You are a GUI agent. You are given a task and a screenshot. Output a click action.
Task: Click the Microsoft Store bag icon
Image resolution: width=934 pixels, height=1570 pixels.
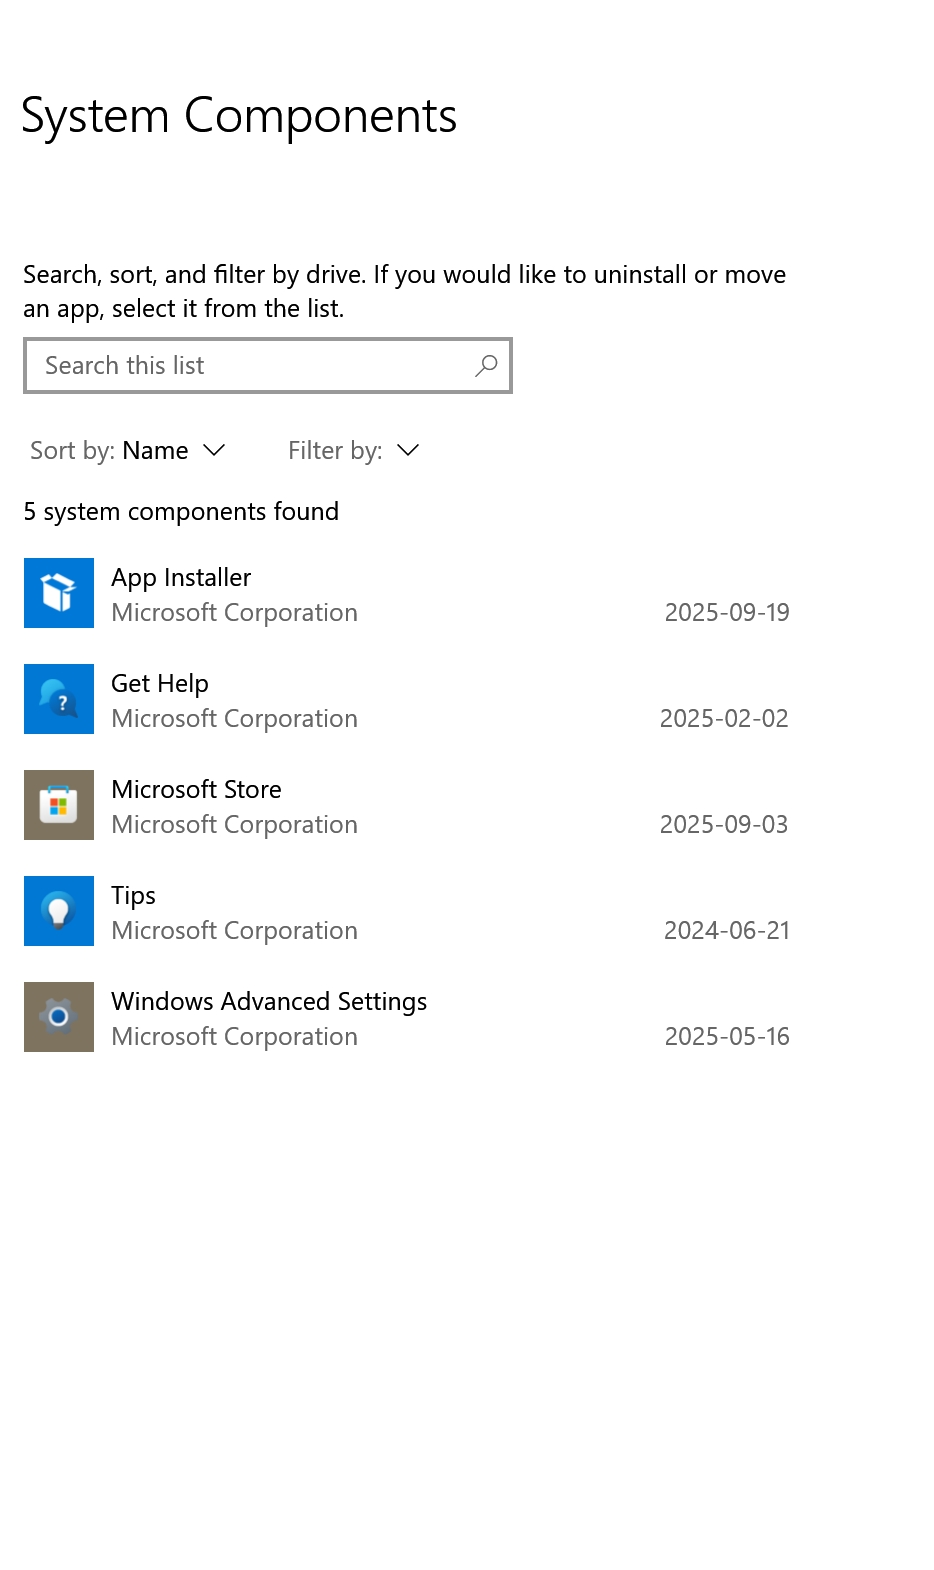point(59,805)
